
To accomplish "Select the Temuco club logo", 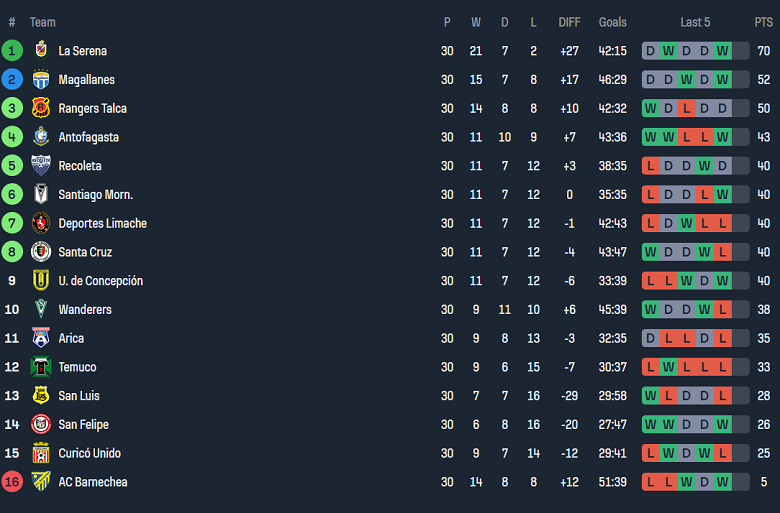I will point(41,367).
